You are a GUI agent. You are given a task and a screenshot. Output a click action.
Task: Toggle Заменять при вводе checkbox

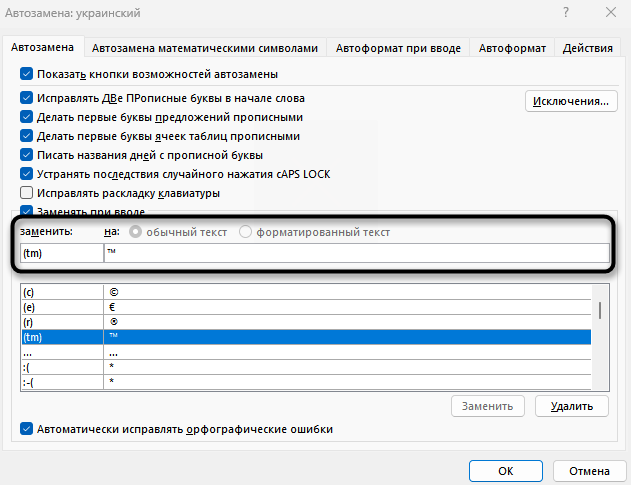pos(27,211)
